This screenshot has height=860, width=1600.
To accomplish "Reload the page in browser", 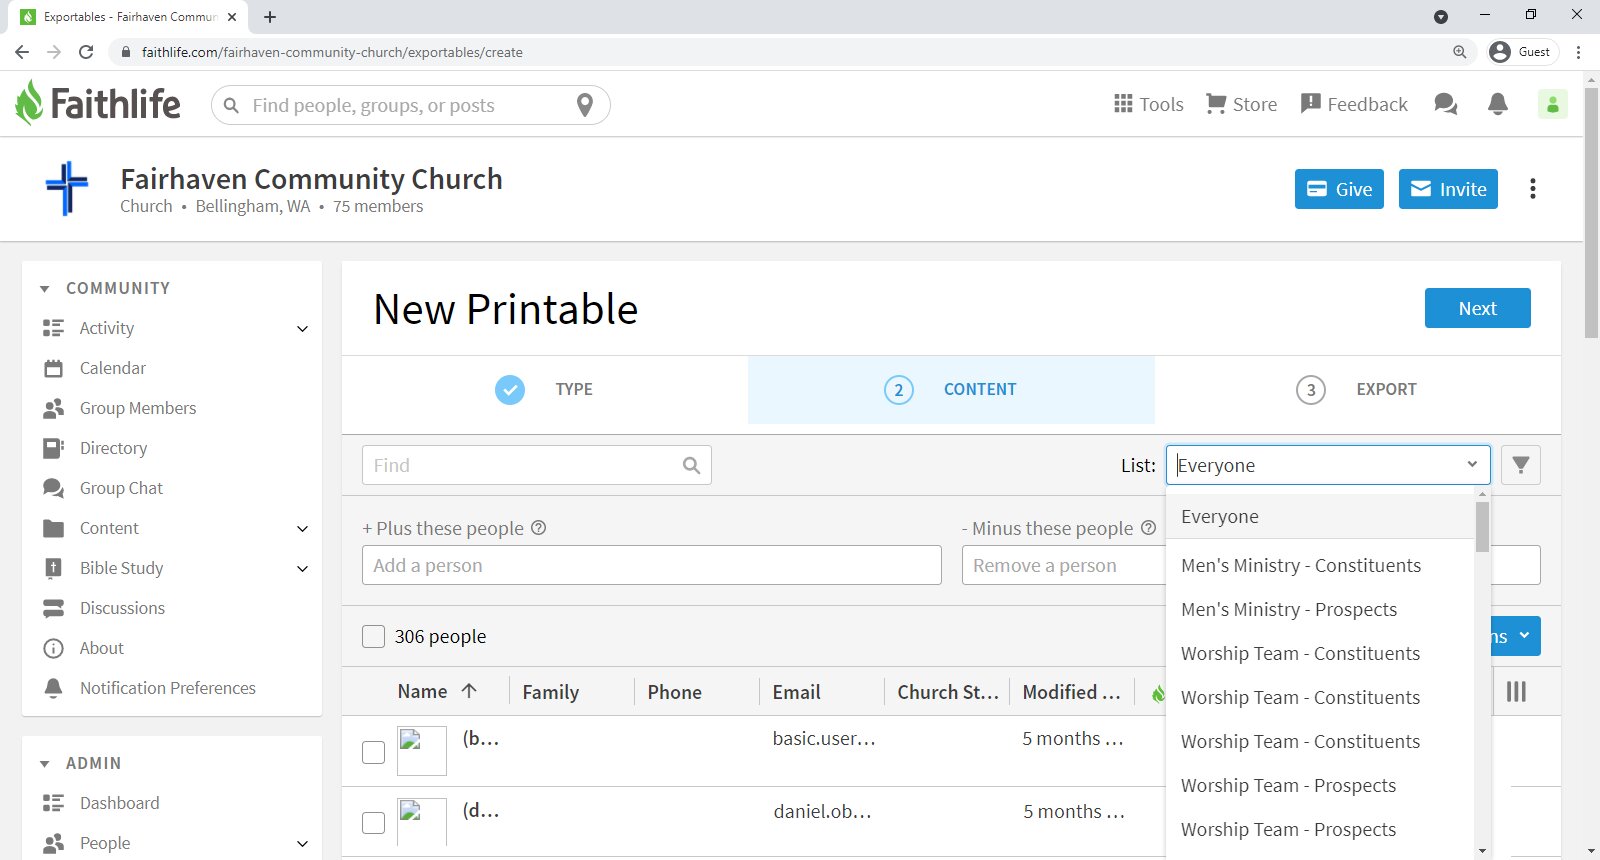I will (x=86, y=52).
